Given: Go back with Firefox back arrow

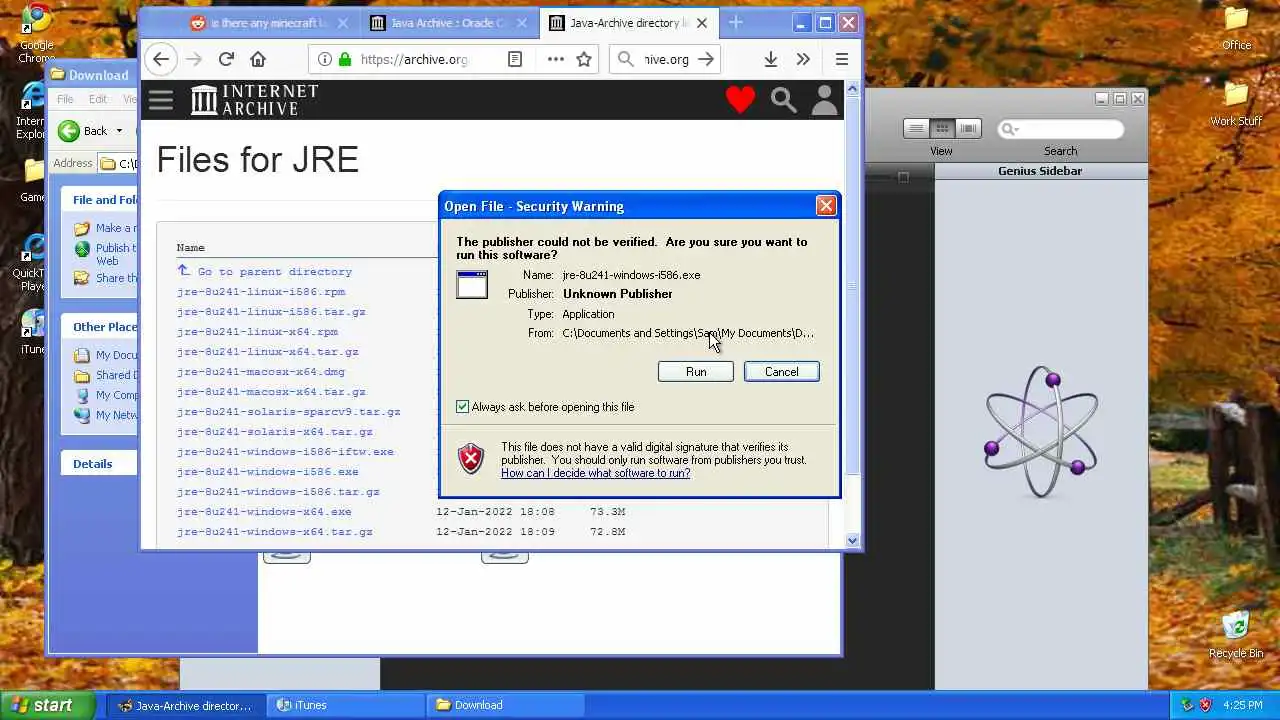Looking at the screenshot, I should click(161, 59).
